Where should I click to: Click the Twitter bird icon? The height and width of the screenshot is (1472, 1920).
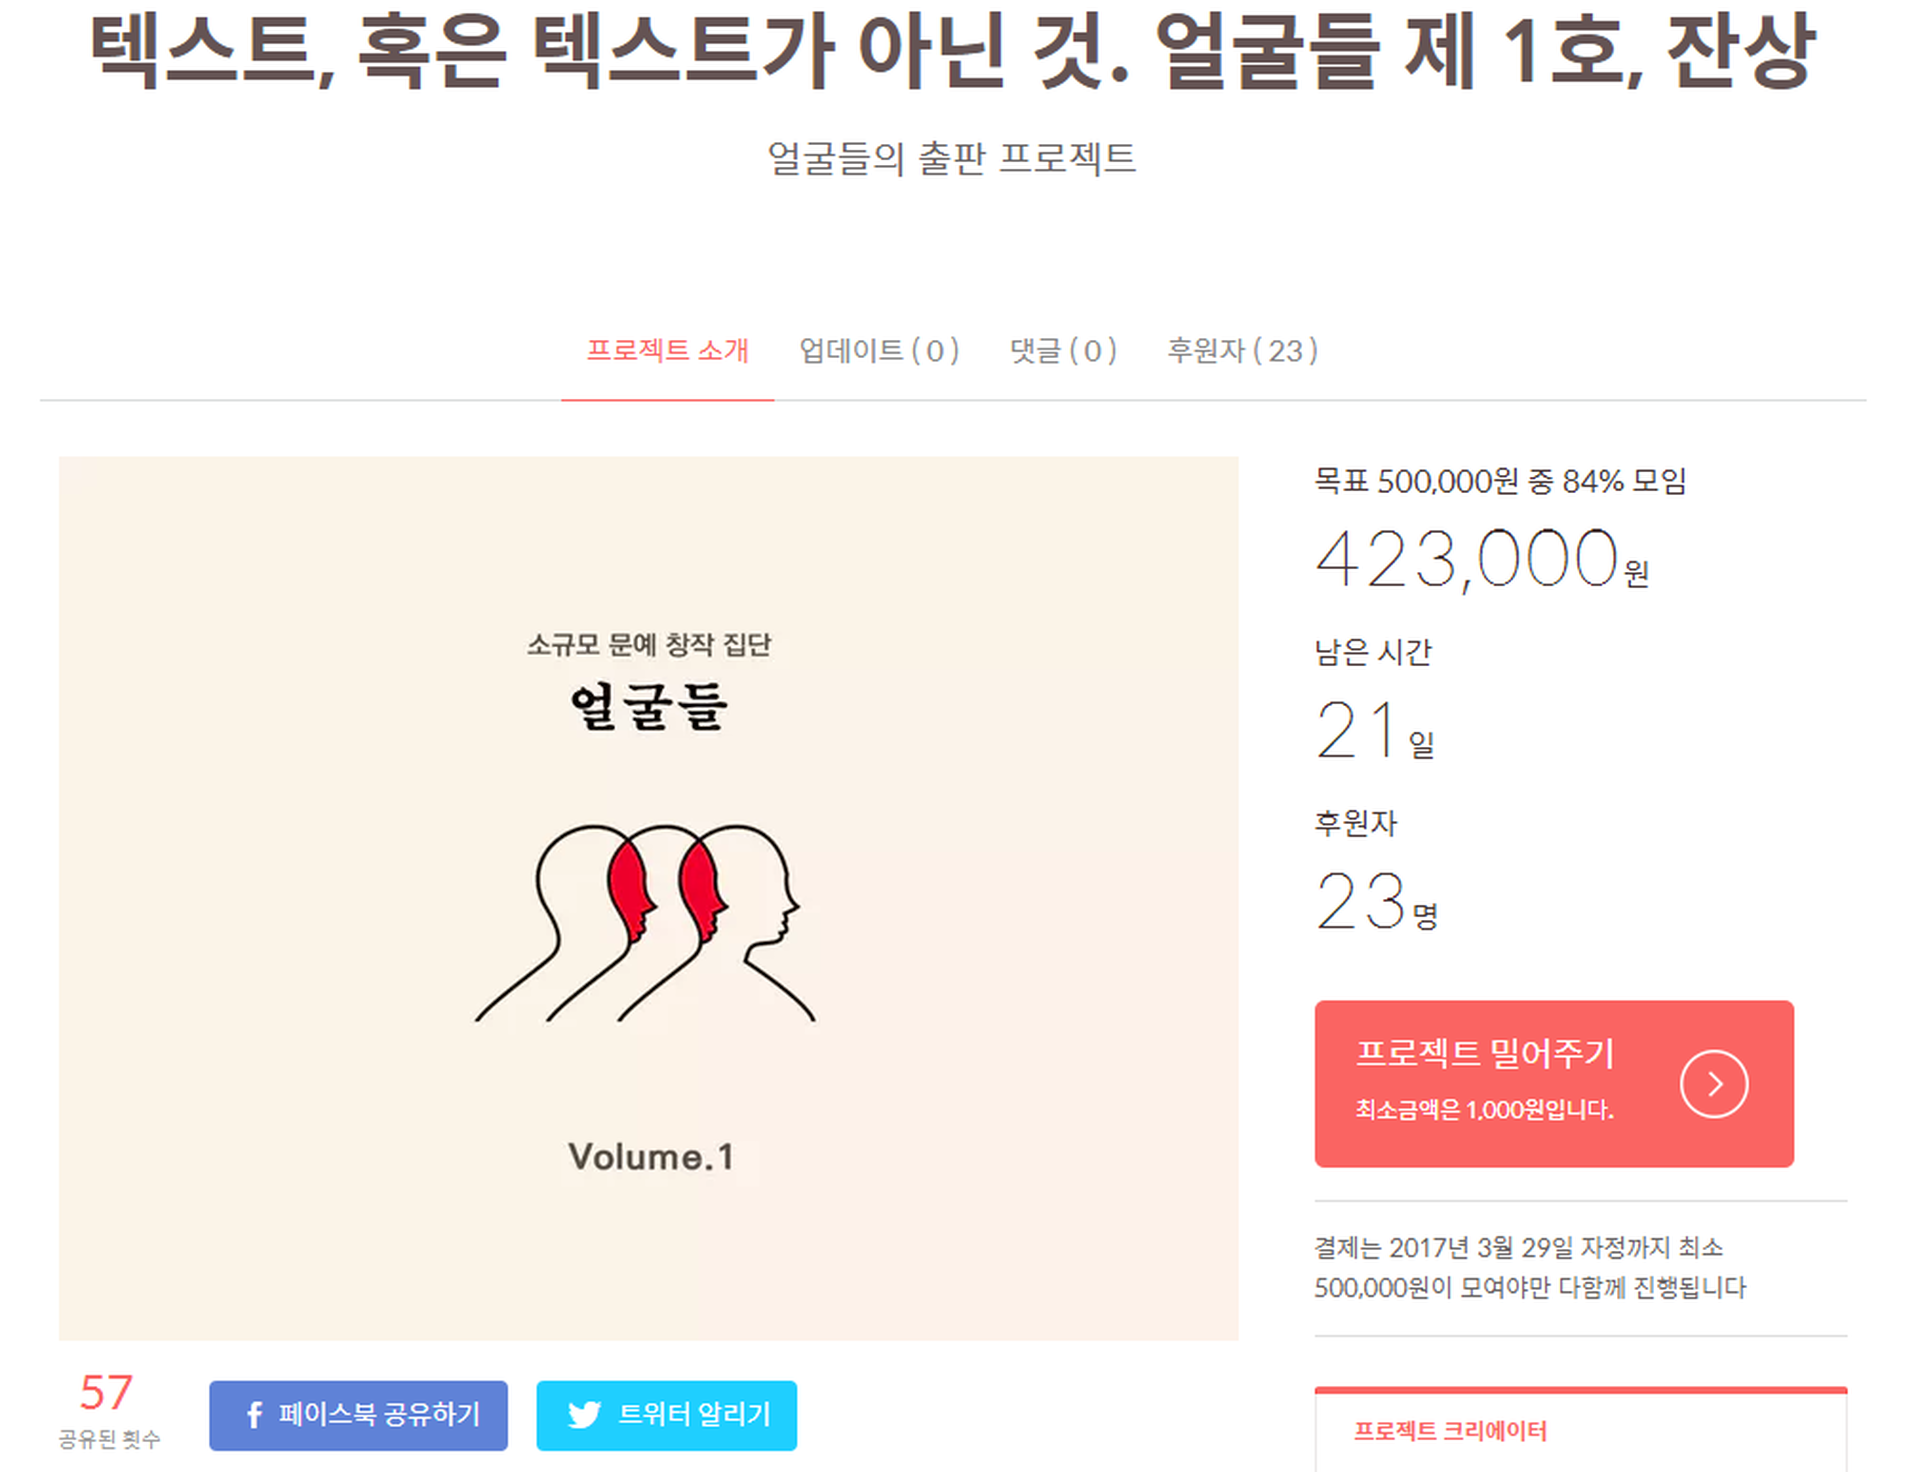pos(584,1415)
